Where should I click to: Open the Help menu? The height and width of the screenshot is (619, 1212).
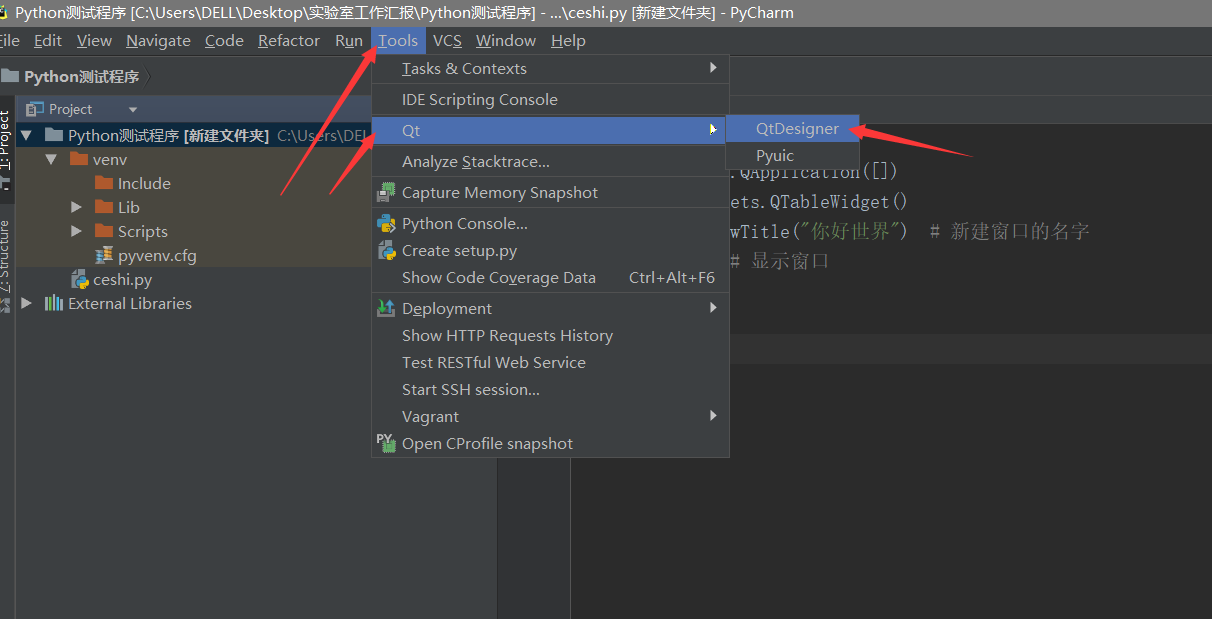(568, 41)
